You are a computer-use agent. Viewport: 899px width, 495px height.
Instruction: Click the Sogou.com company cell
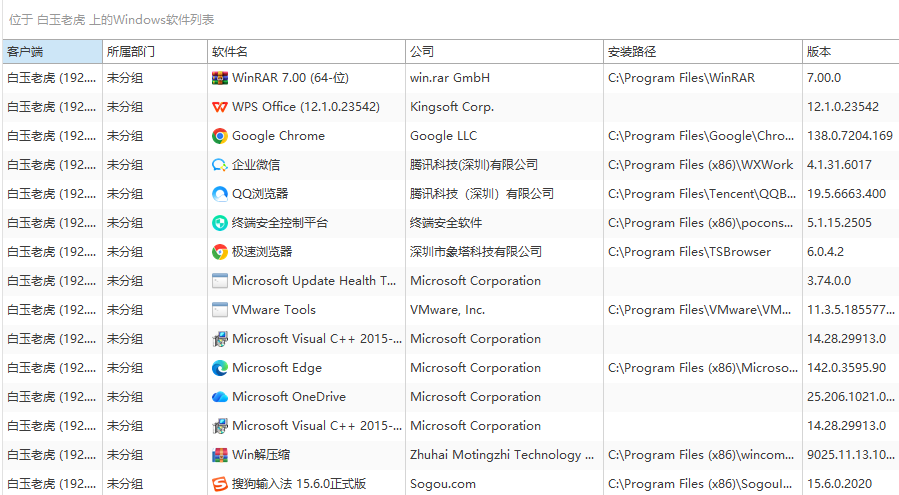pyautogui.click(x=443, y=484)
